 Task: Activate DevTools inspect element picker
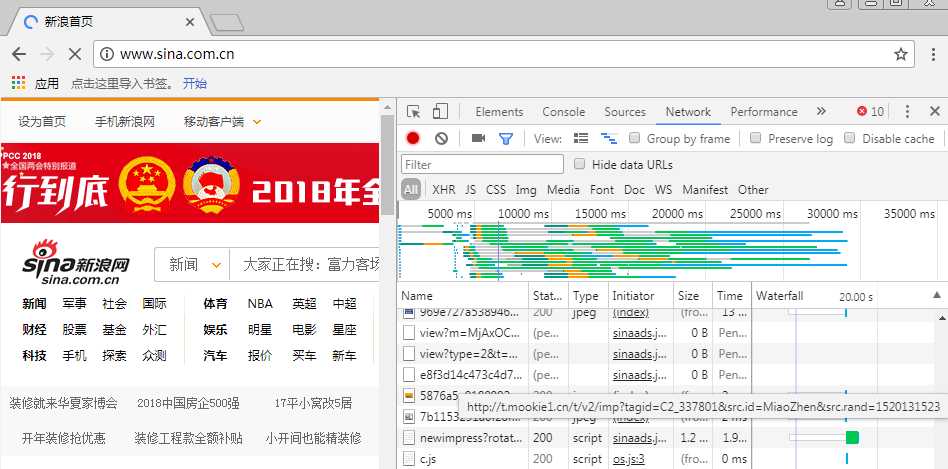414,112
